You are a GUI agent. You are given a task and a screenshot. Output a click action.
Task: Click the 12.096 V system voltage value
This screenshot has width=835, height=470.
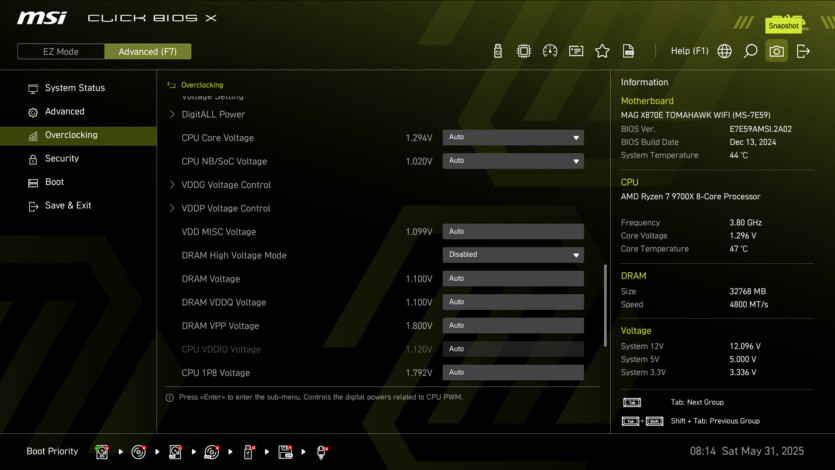click(744, 346)
